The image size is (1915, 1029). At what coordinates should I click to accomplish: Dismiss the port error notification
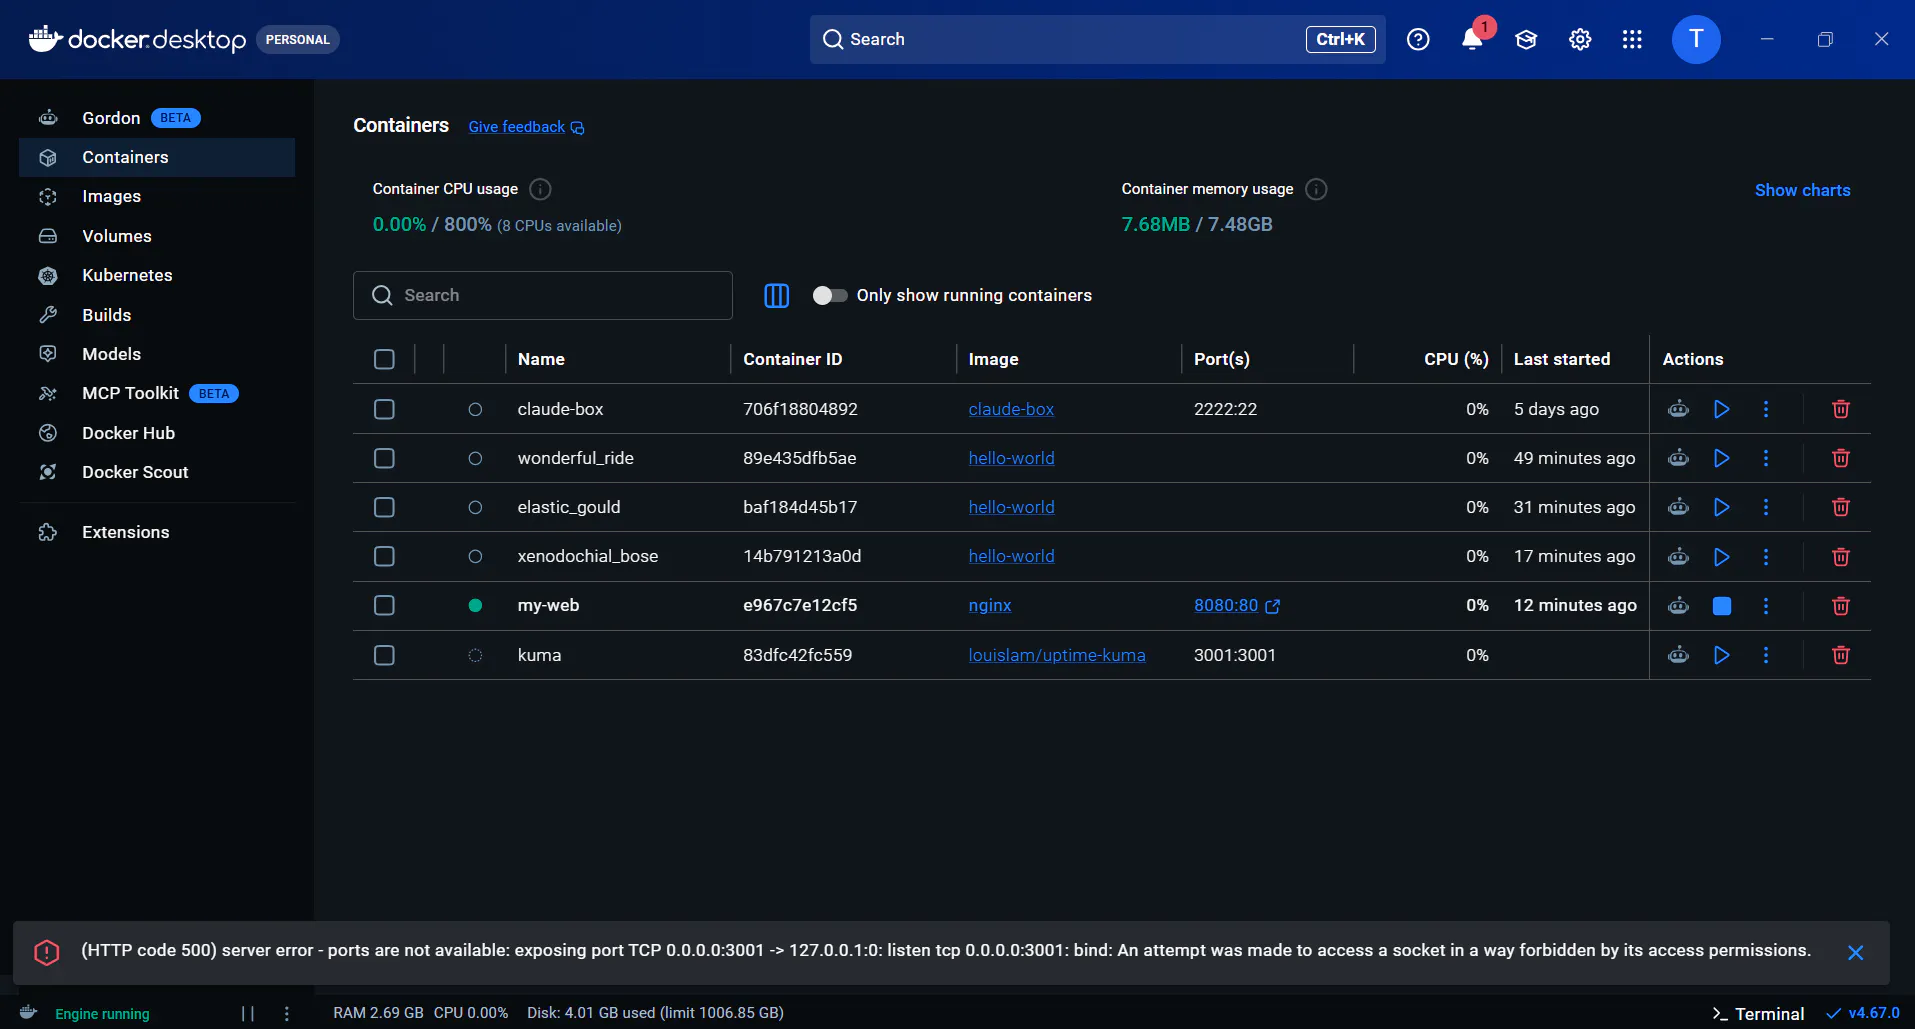point(1855,953)
